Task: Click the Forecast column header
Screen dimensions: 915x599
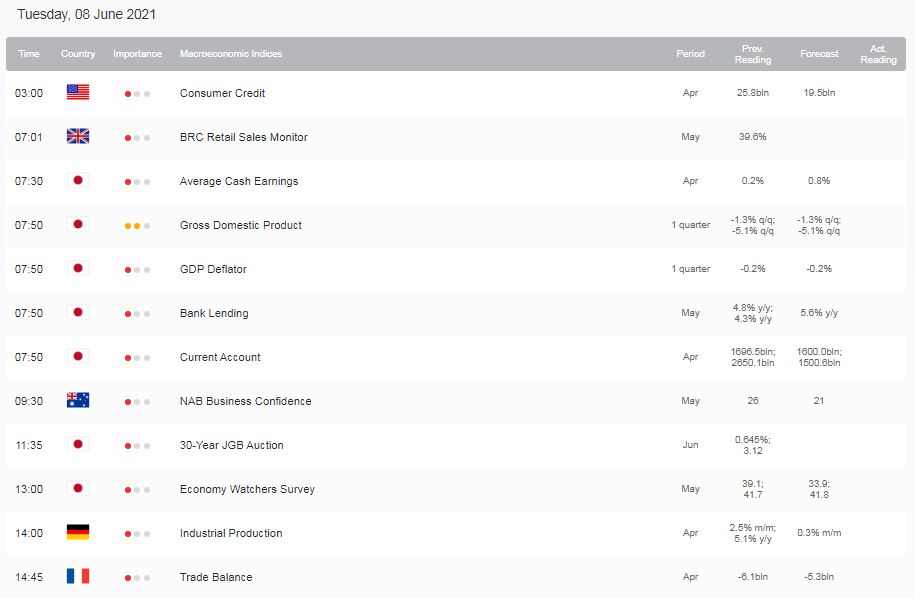Action: (819, 54)
